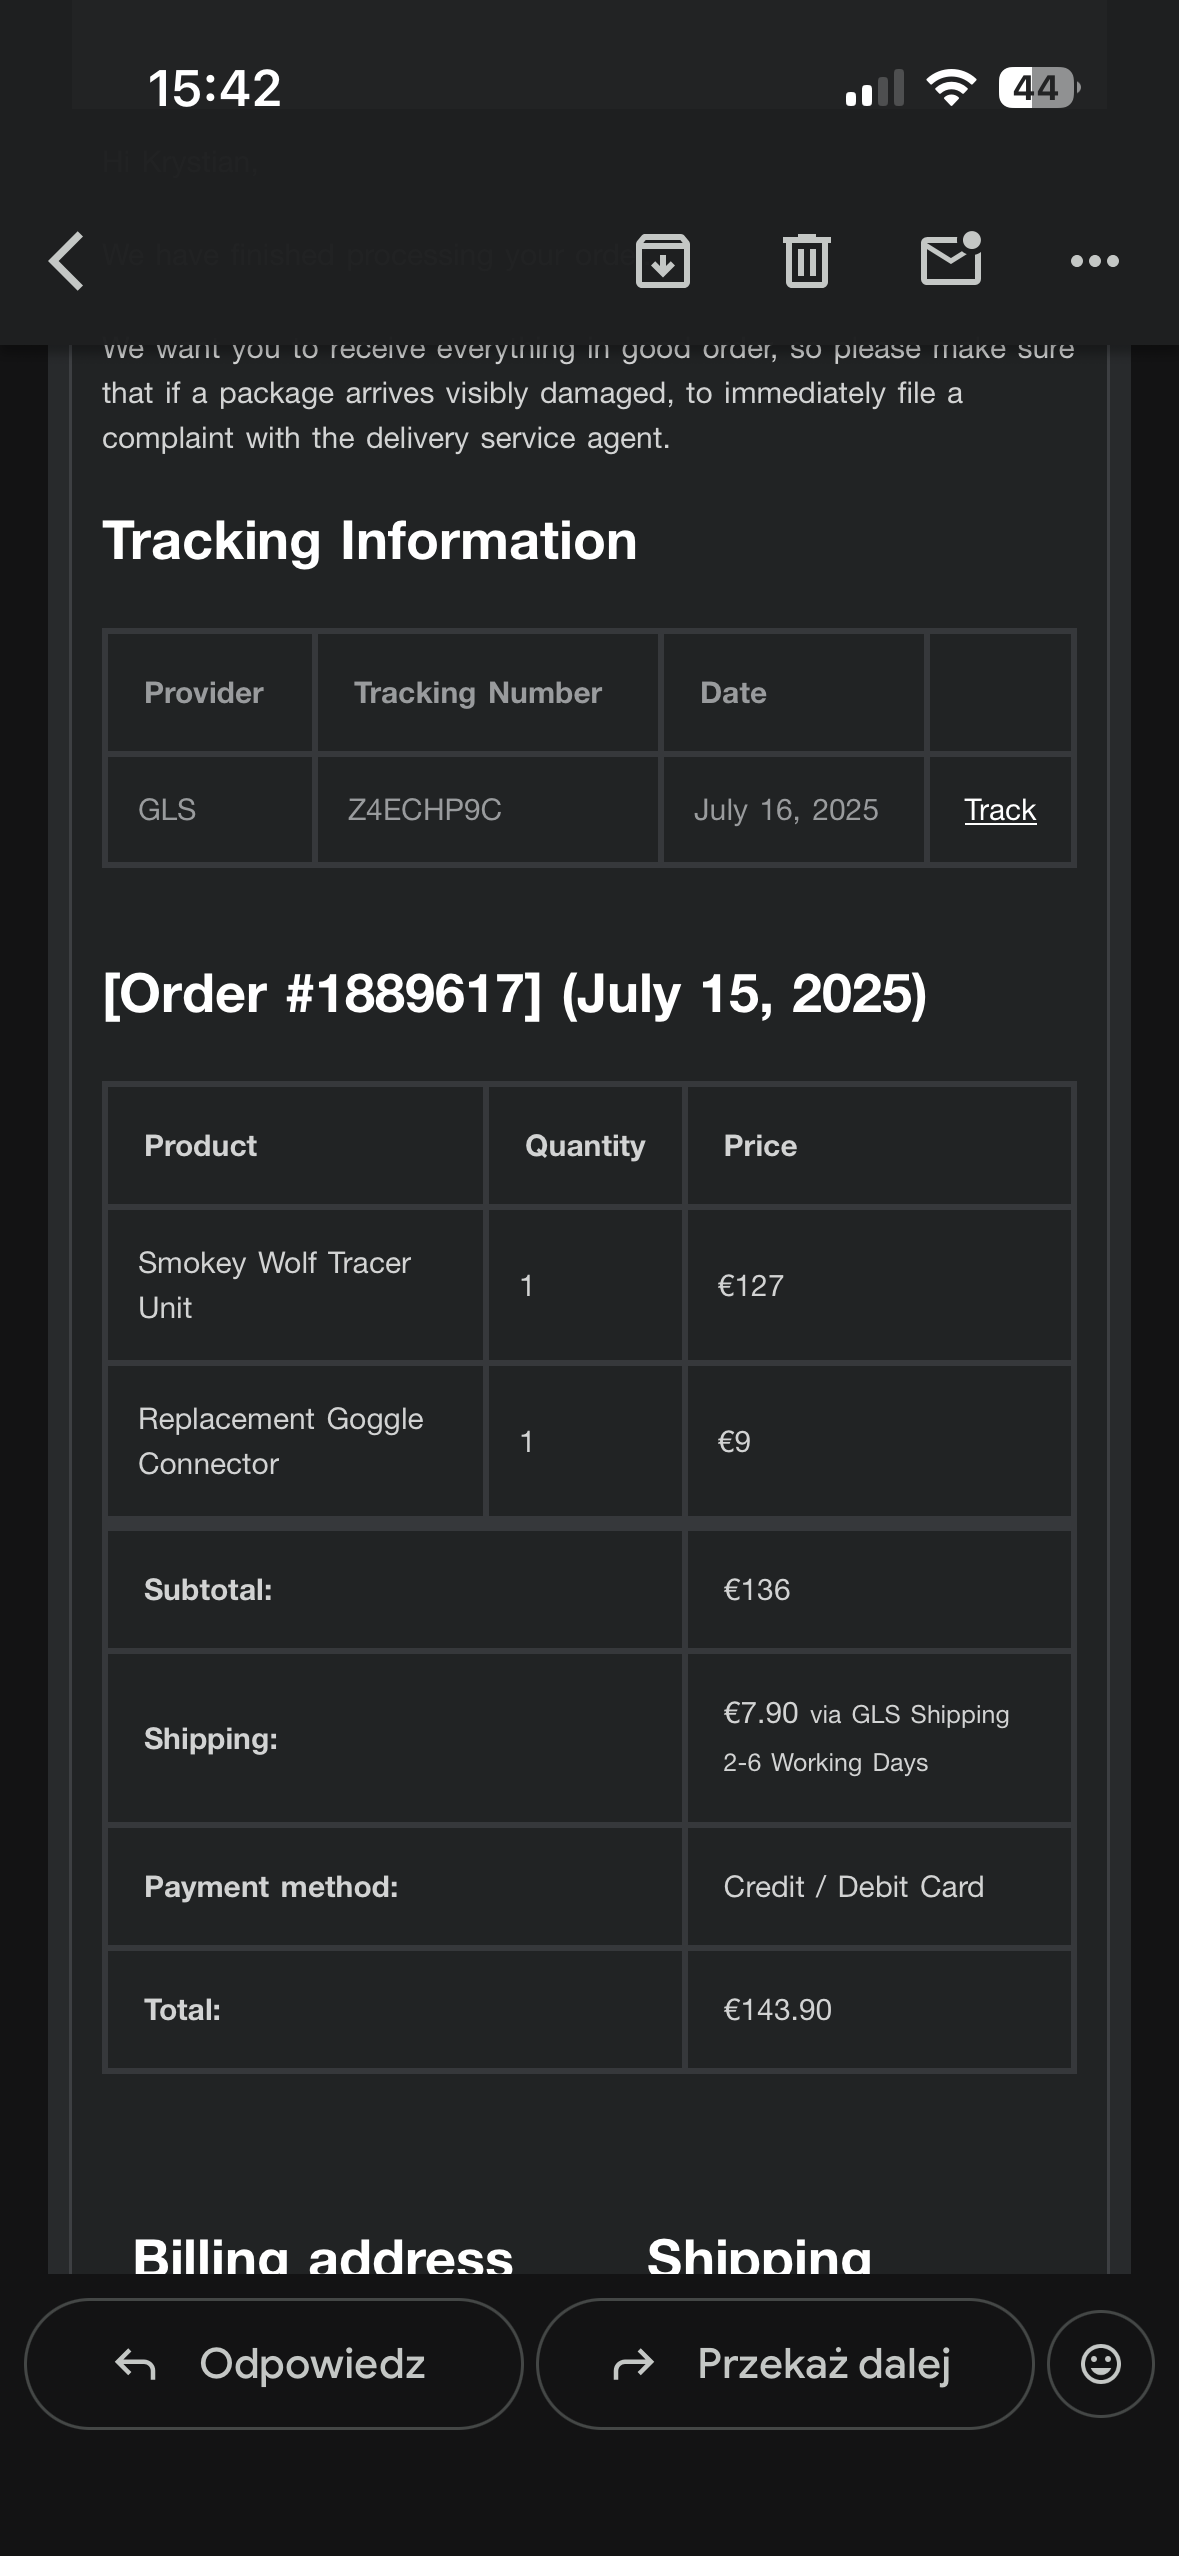Click the Track link for GLS shipment
Image resolution: width=1179 pixels, height=2556 pixels.
coord(1000,809)
